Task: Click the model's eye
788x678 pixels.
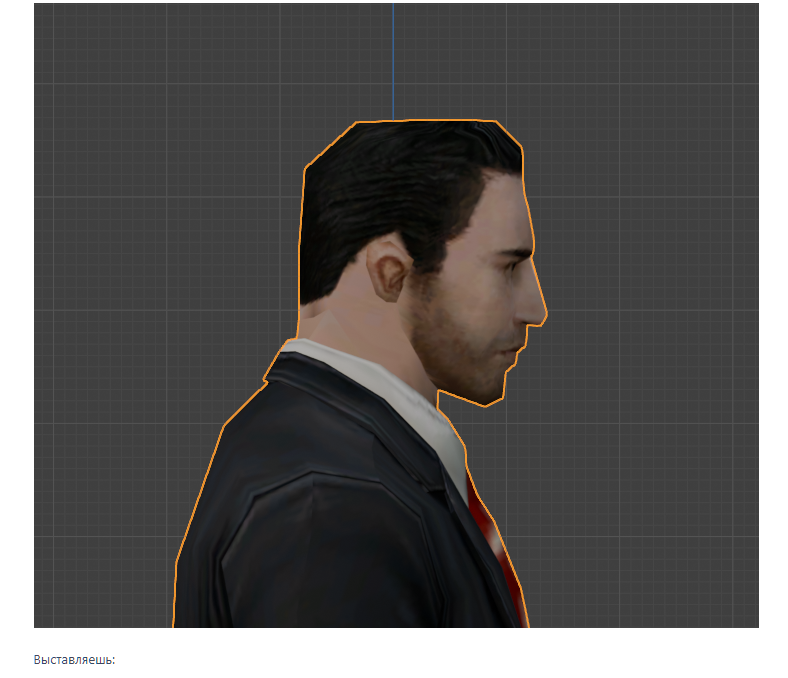Action: click(513, 266)
